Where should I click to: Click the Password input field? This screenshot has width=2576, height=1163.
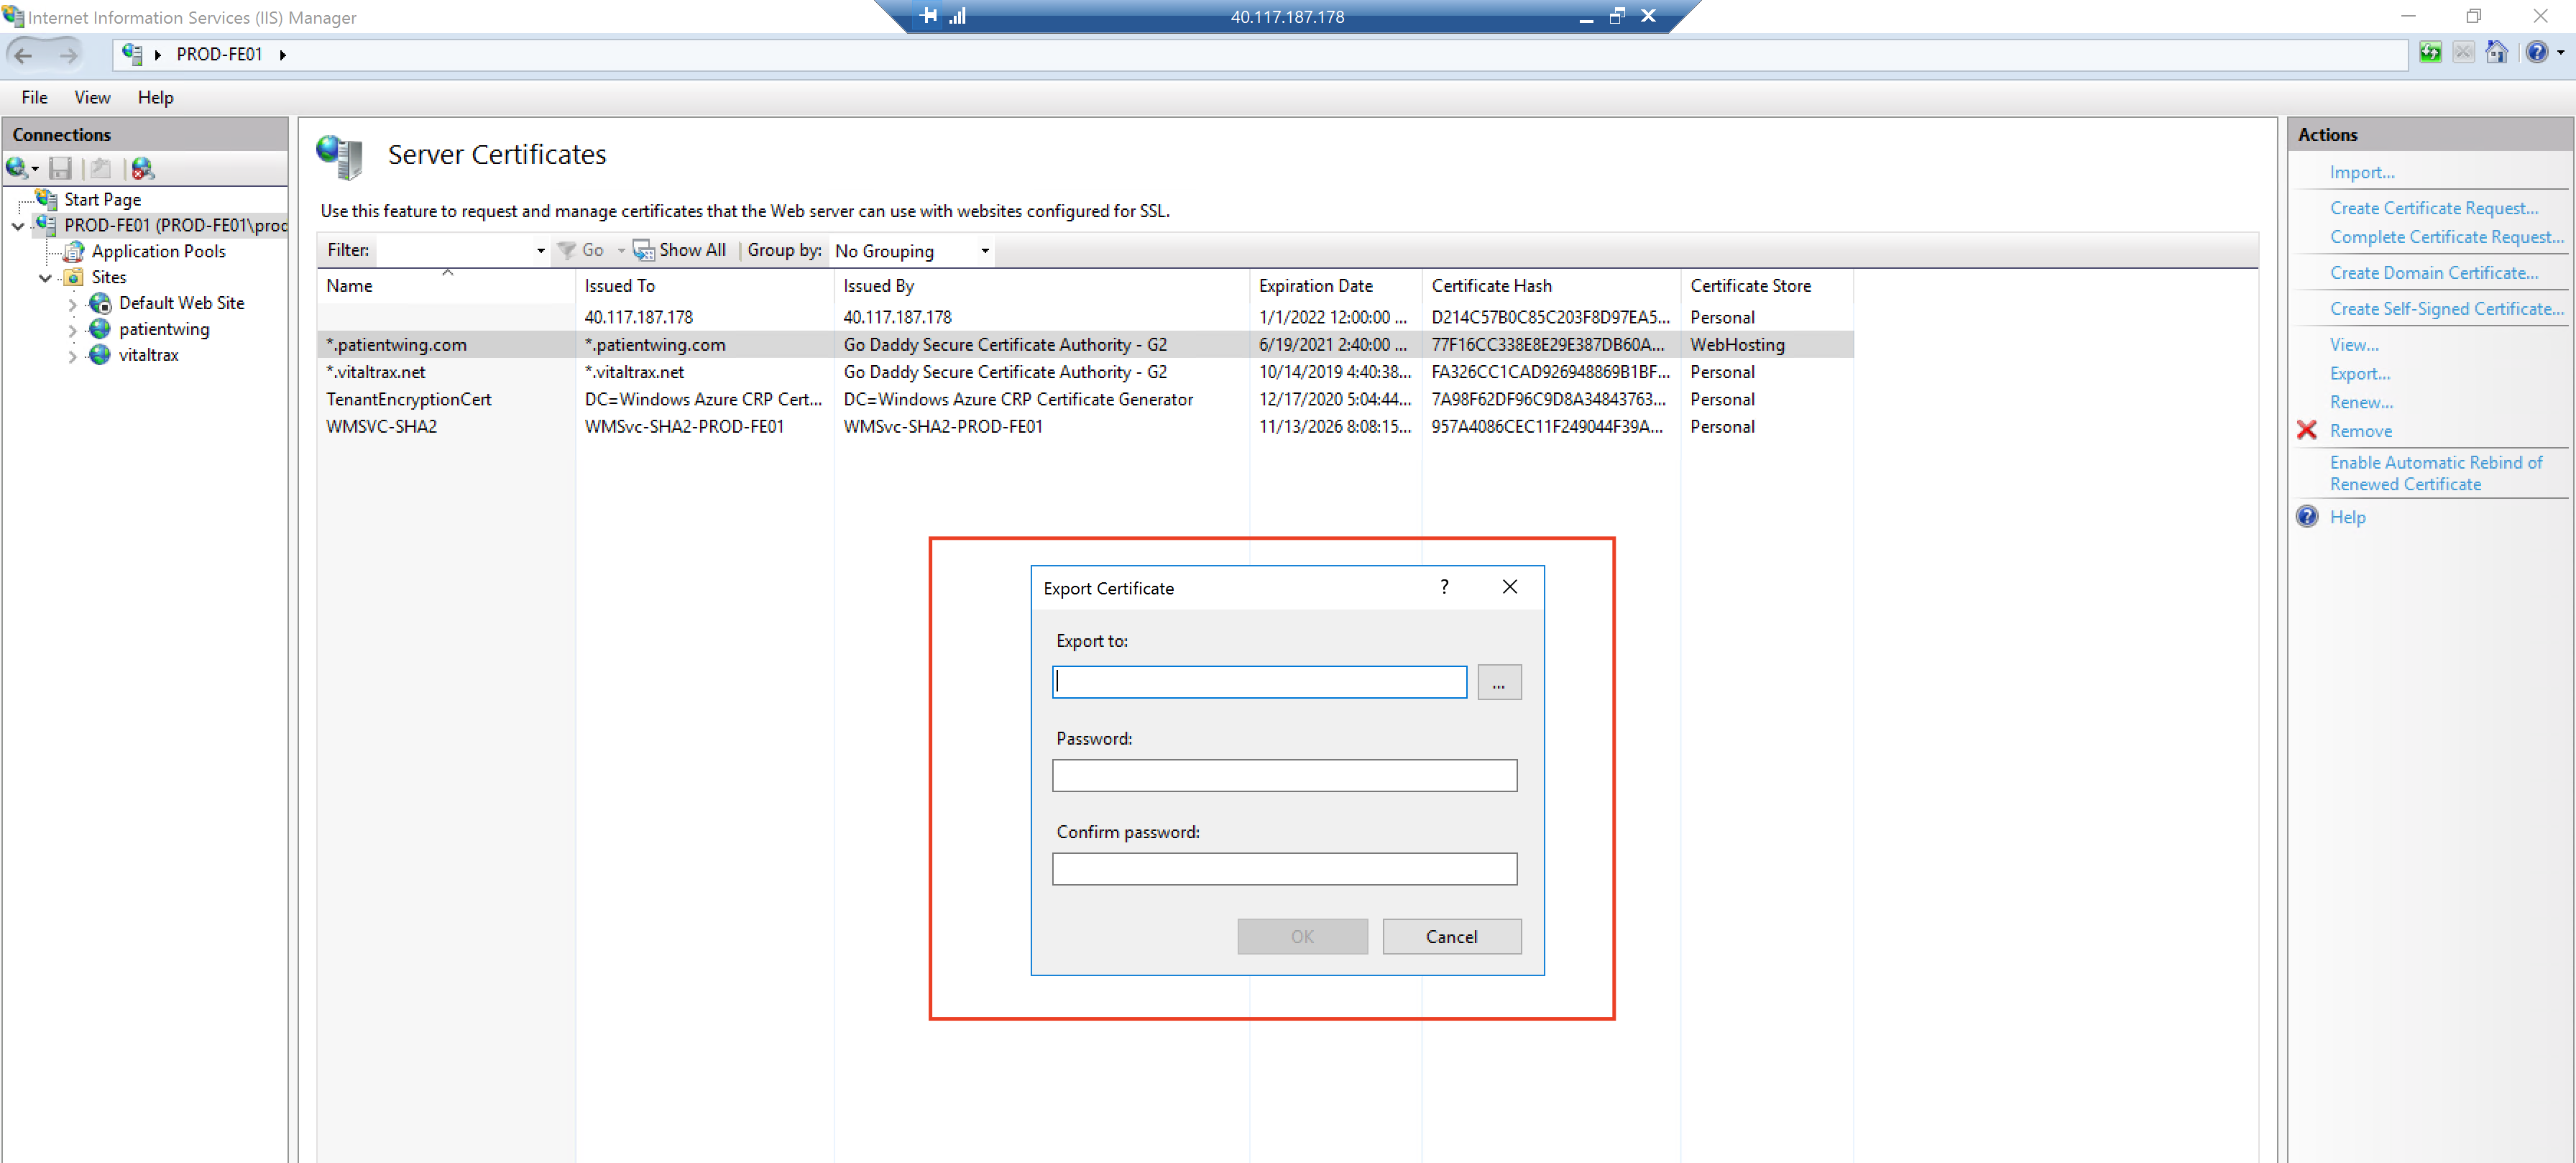[1284, 776]
